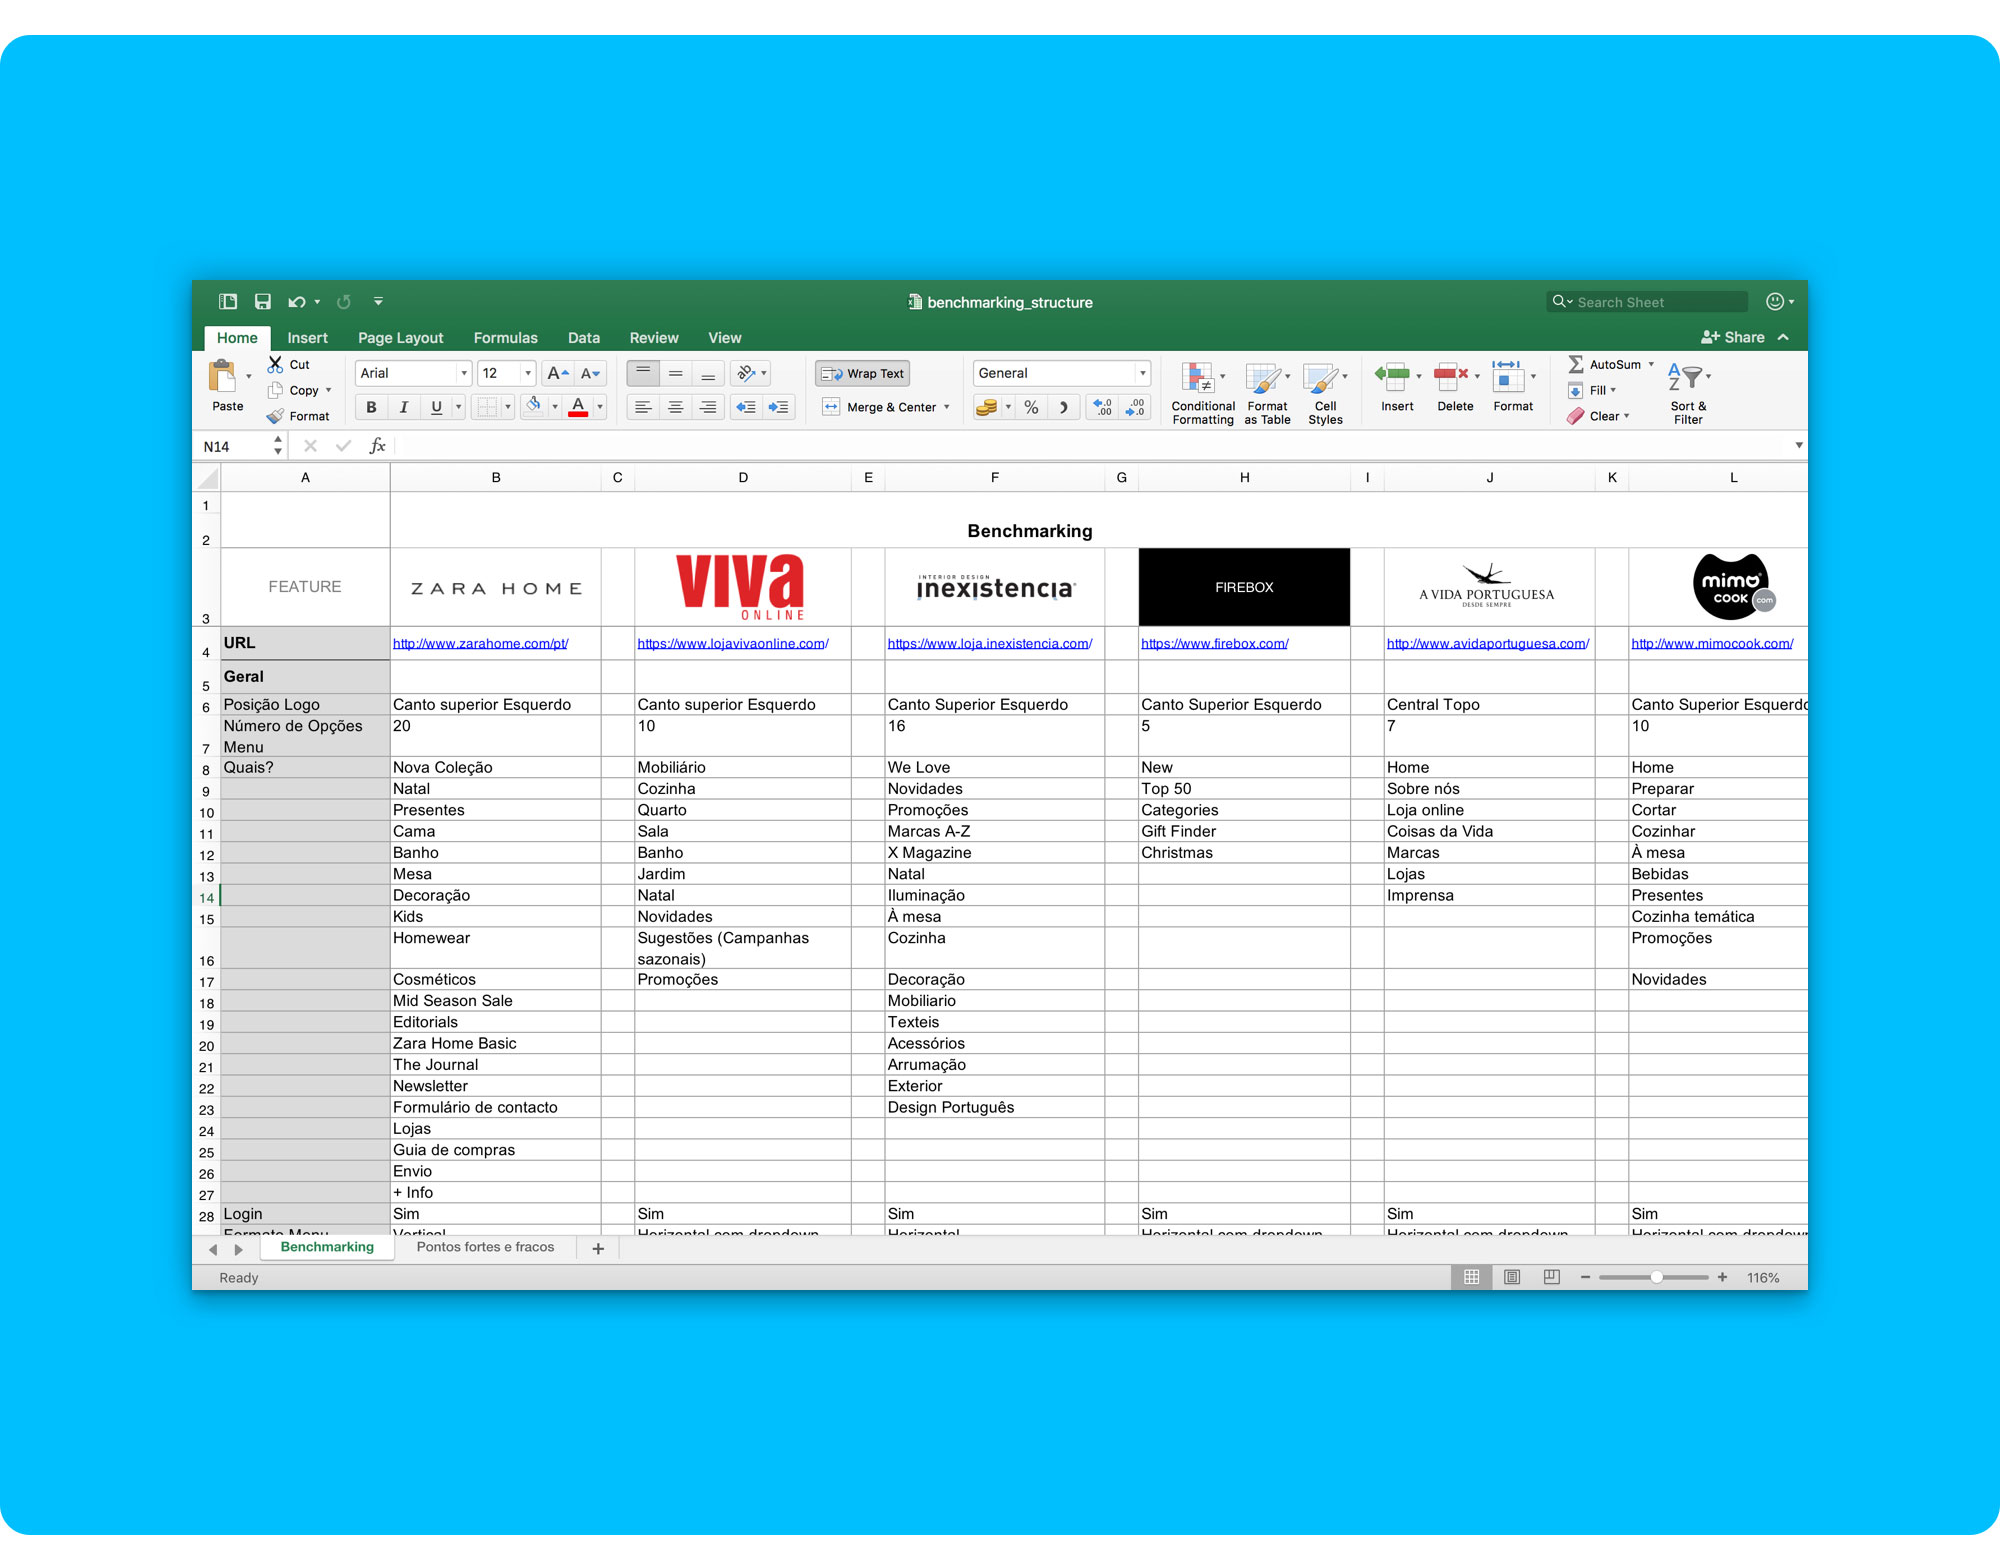This screenshot has width=2000, height=1555.
Task: Click the Save icon in title bar
Action: (x=263, y=302)
